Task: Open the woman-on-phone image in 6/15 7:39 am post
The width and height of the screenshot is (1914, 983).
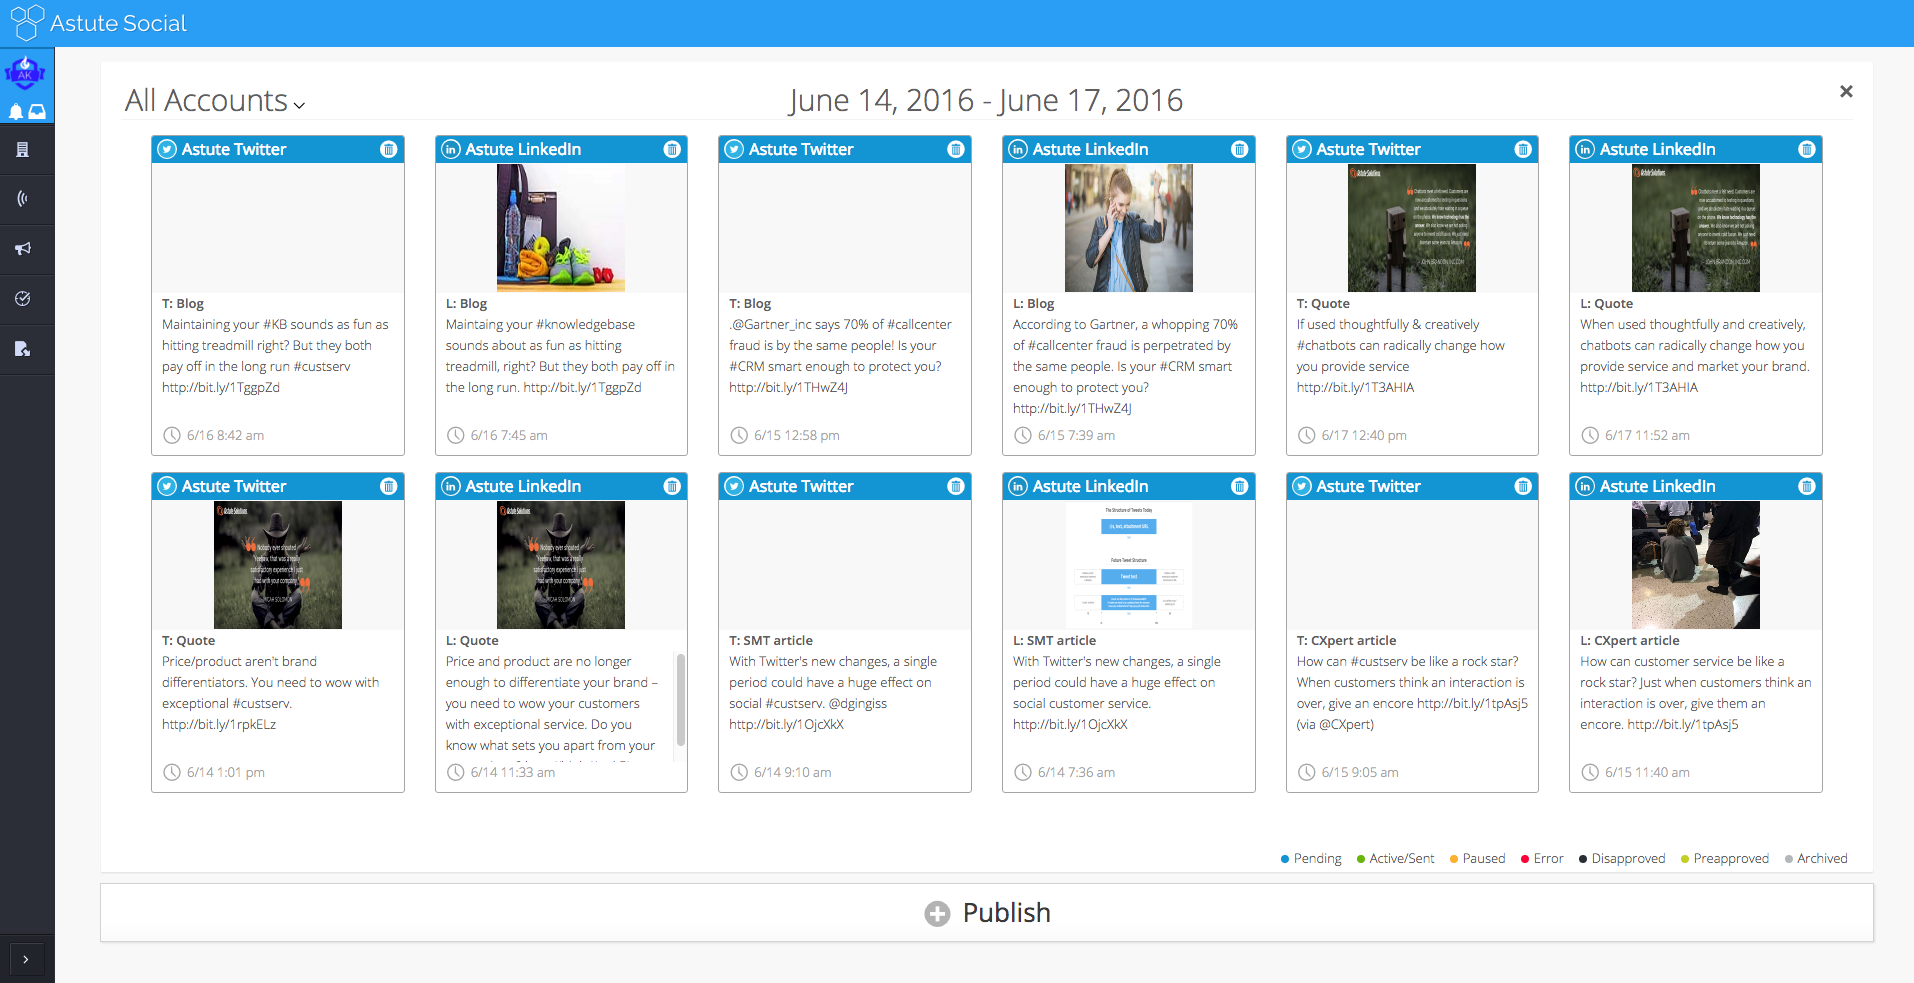Action: click(1129, 228)
